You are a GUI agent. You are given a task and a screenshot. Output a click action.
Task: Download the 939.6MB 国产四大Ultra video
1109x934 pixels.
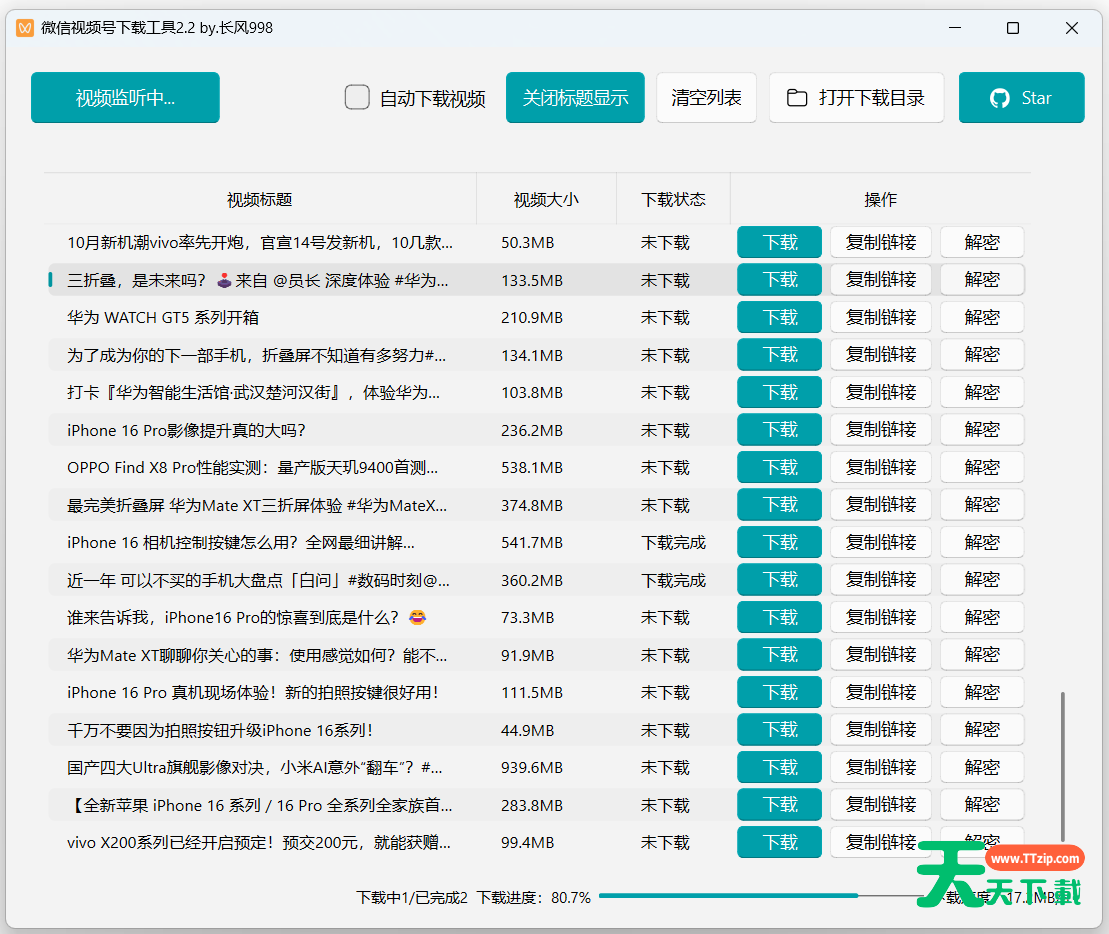779,767
